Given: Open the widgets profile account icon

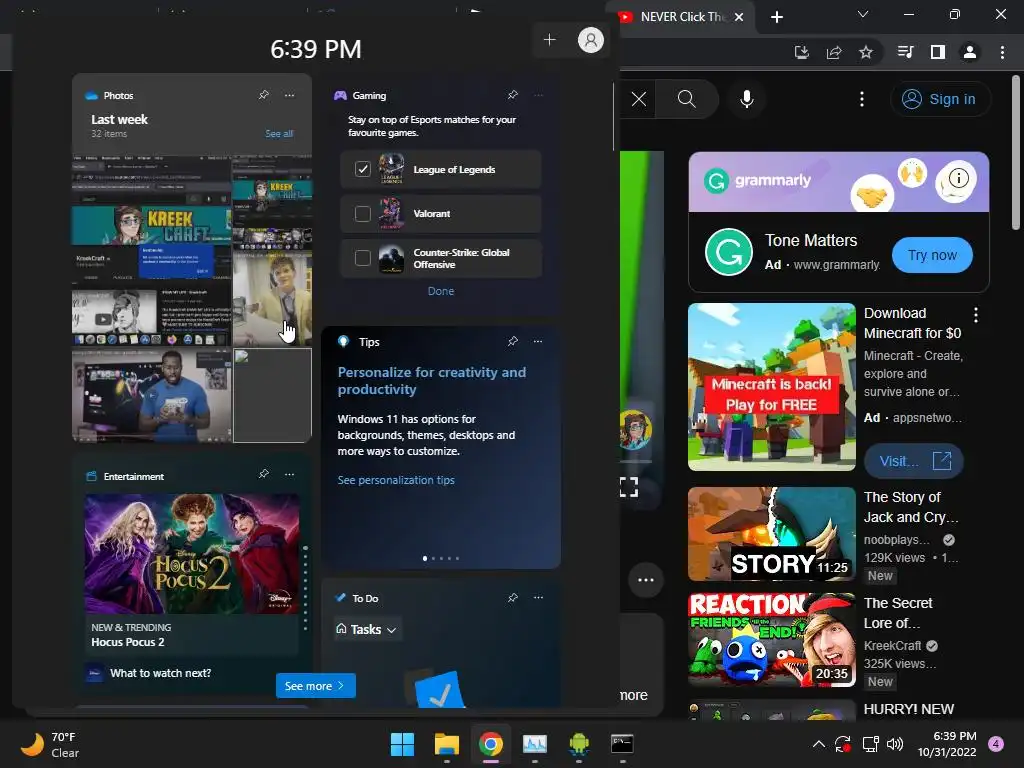Looking at the screenshot, I should (590, 40).
